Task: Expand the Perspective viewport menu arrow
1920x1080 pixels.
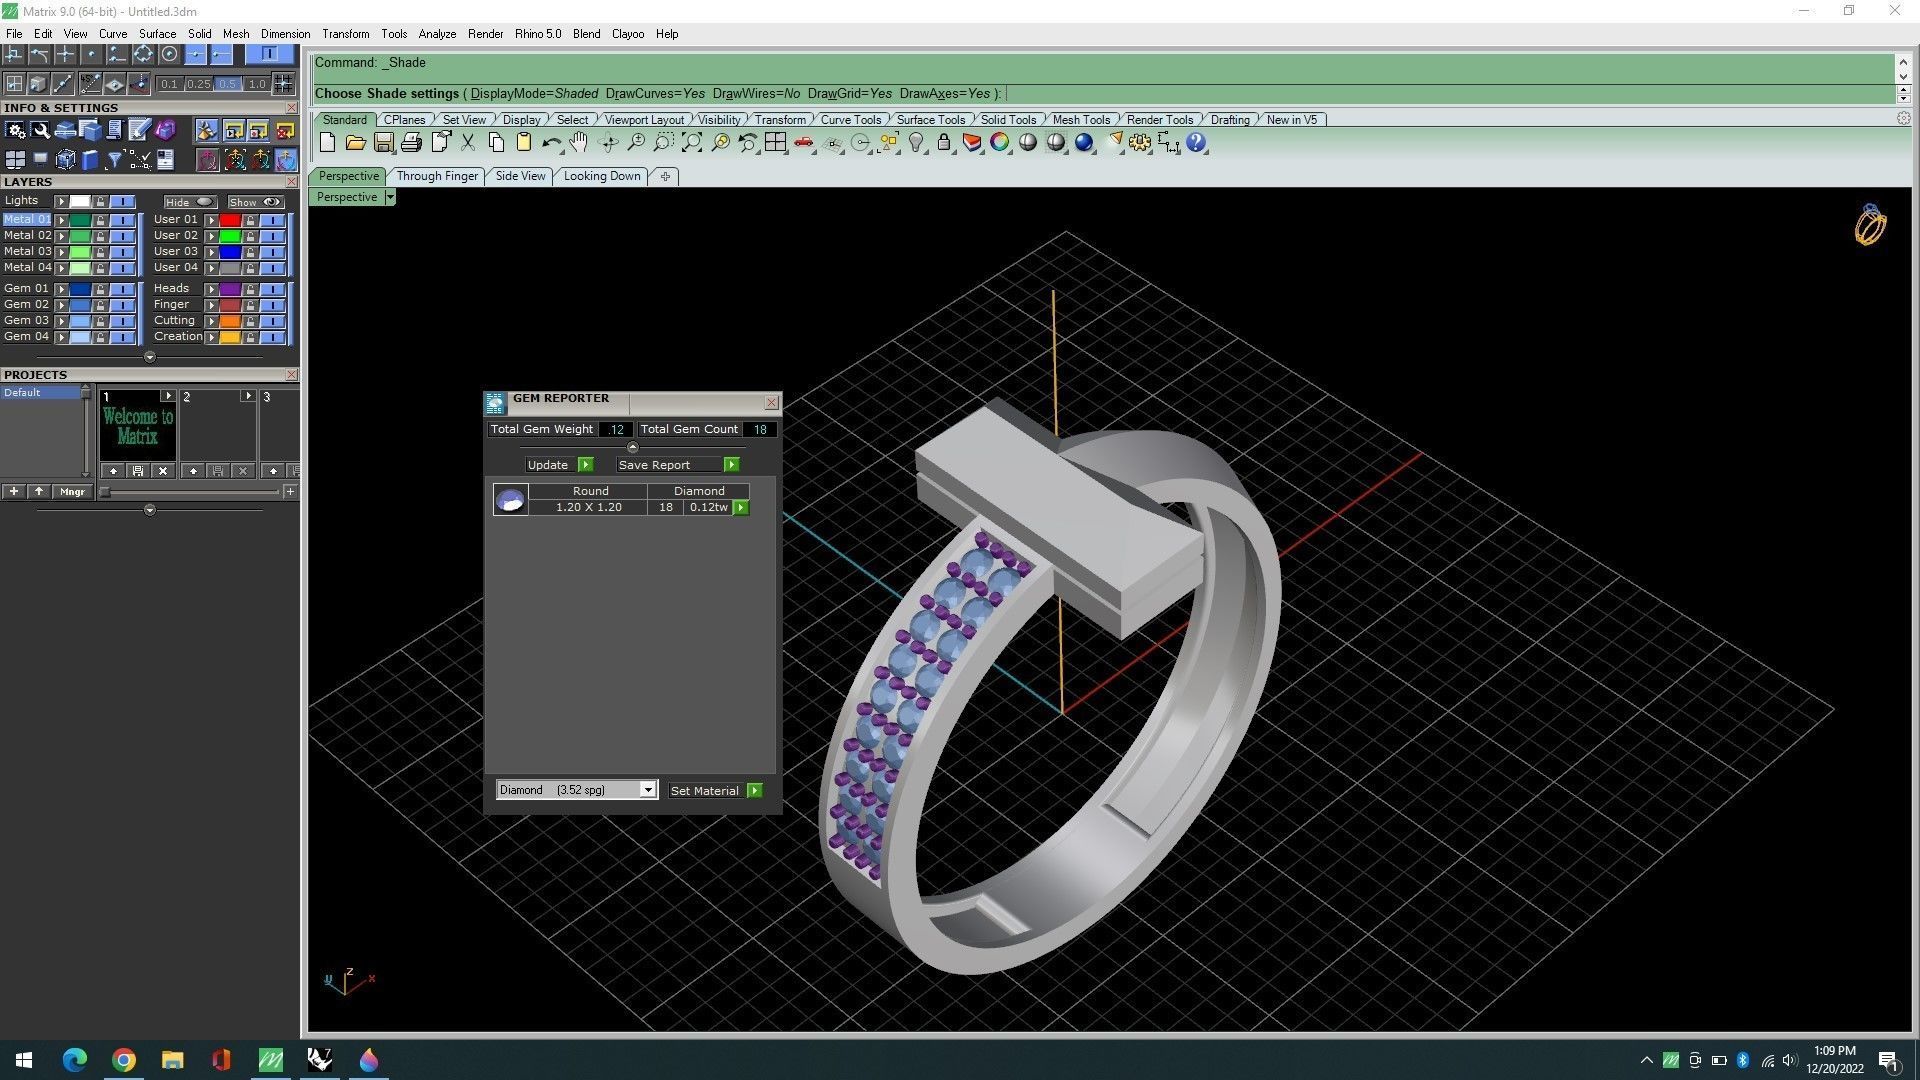Action: pos(390,197)
